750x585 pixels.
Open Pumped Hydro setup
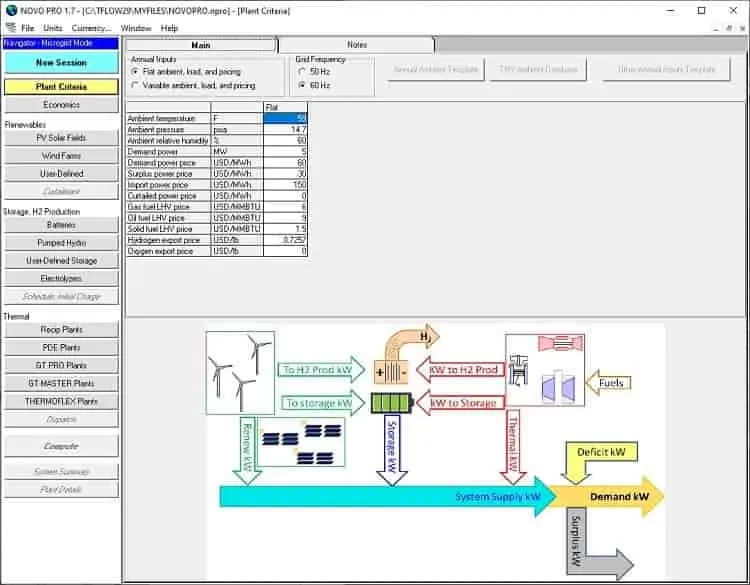pos(61,243)
